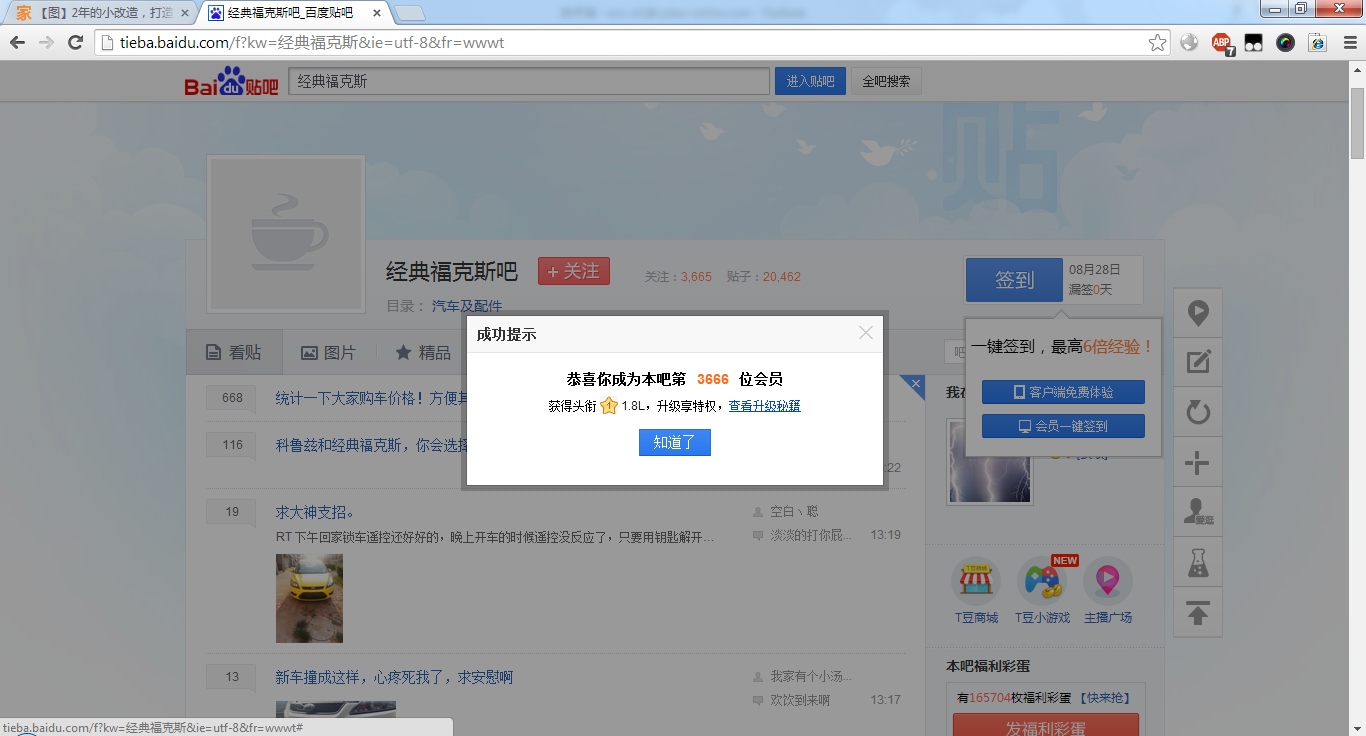The width and height of the screenshot is (1366, 736).
Task: Click the sidebar location-play pin icon
Action: pyautogui.click(x=1198, y=313)
